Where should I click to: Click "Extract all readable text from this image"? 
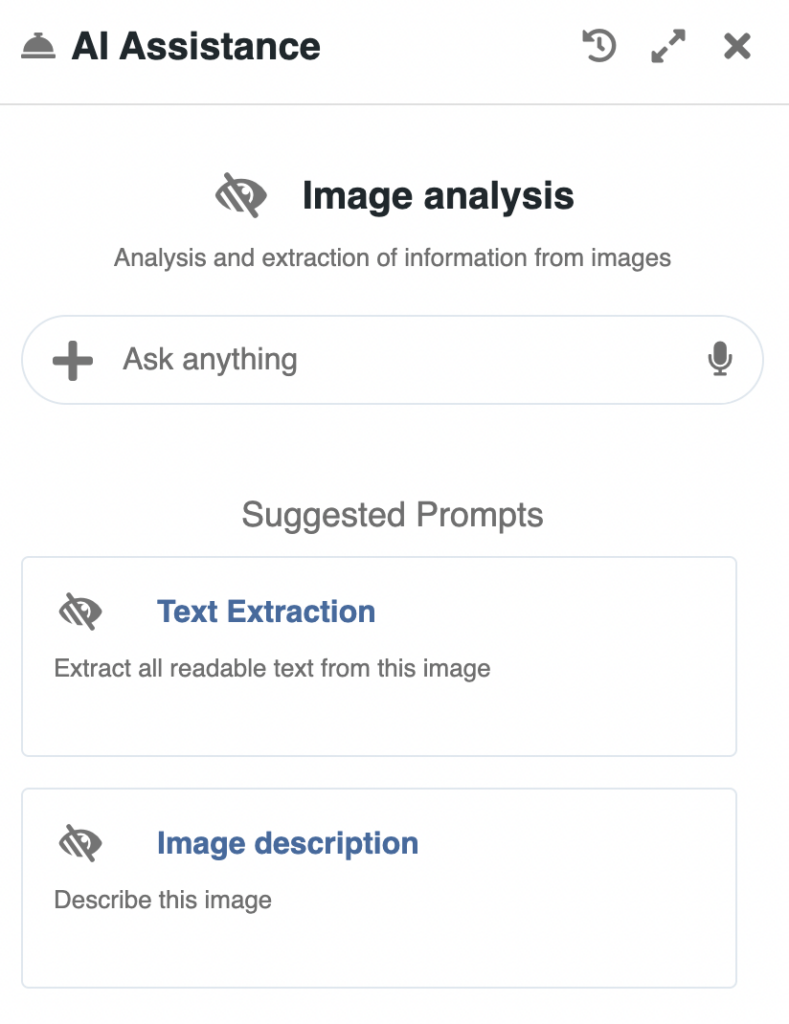[272, 668]
